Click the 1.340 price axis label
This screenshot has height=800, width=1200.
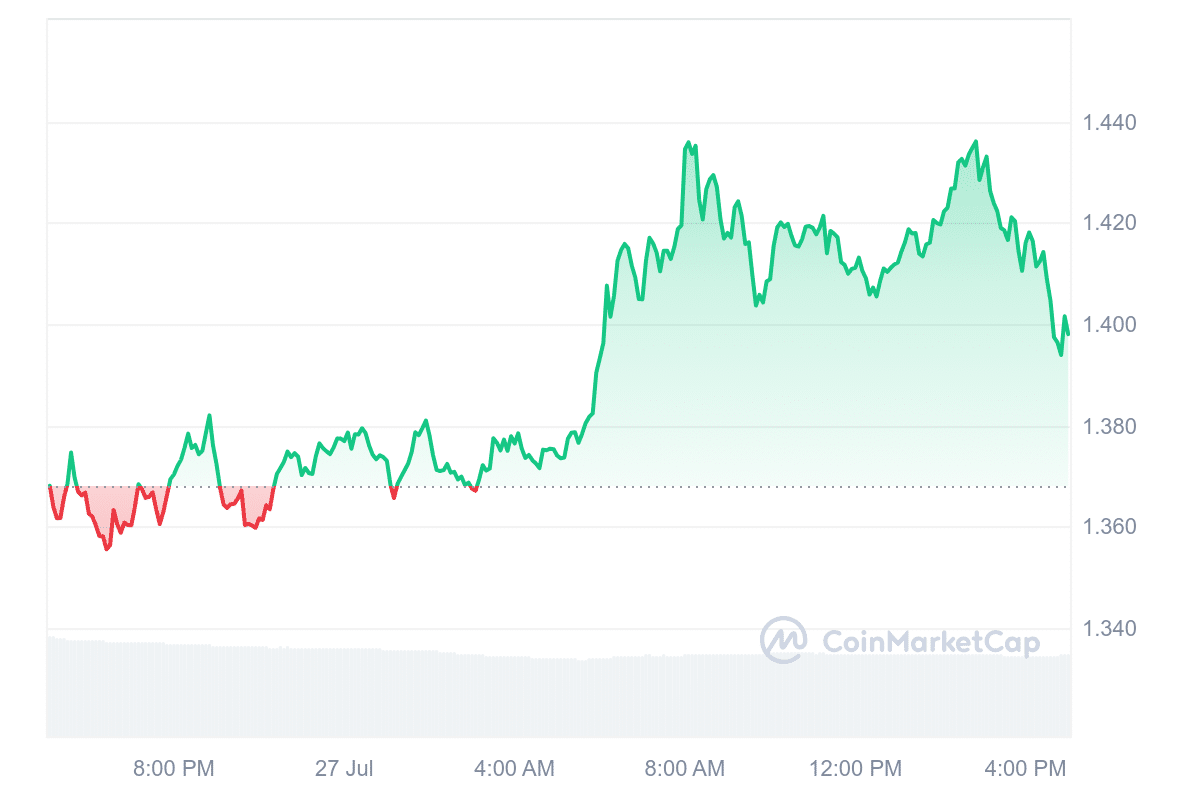[1108, 629]
